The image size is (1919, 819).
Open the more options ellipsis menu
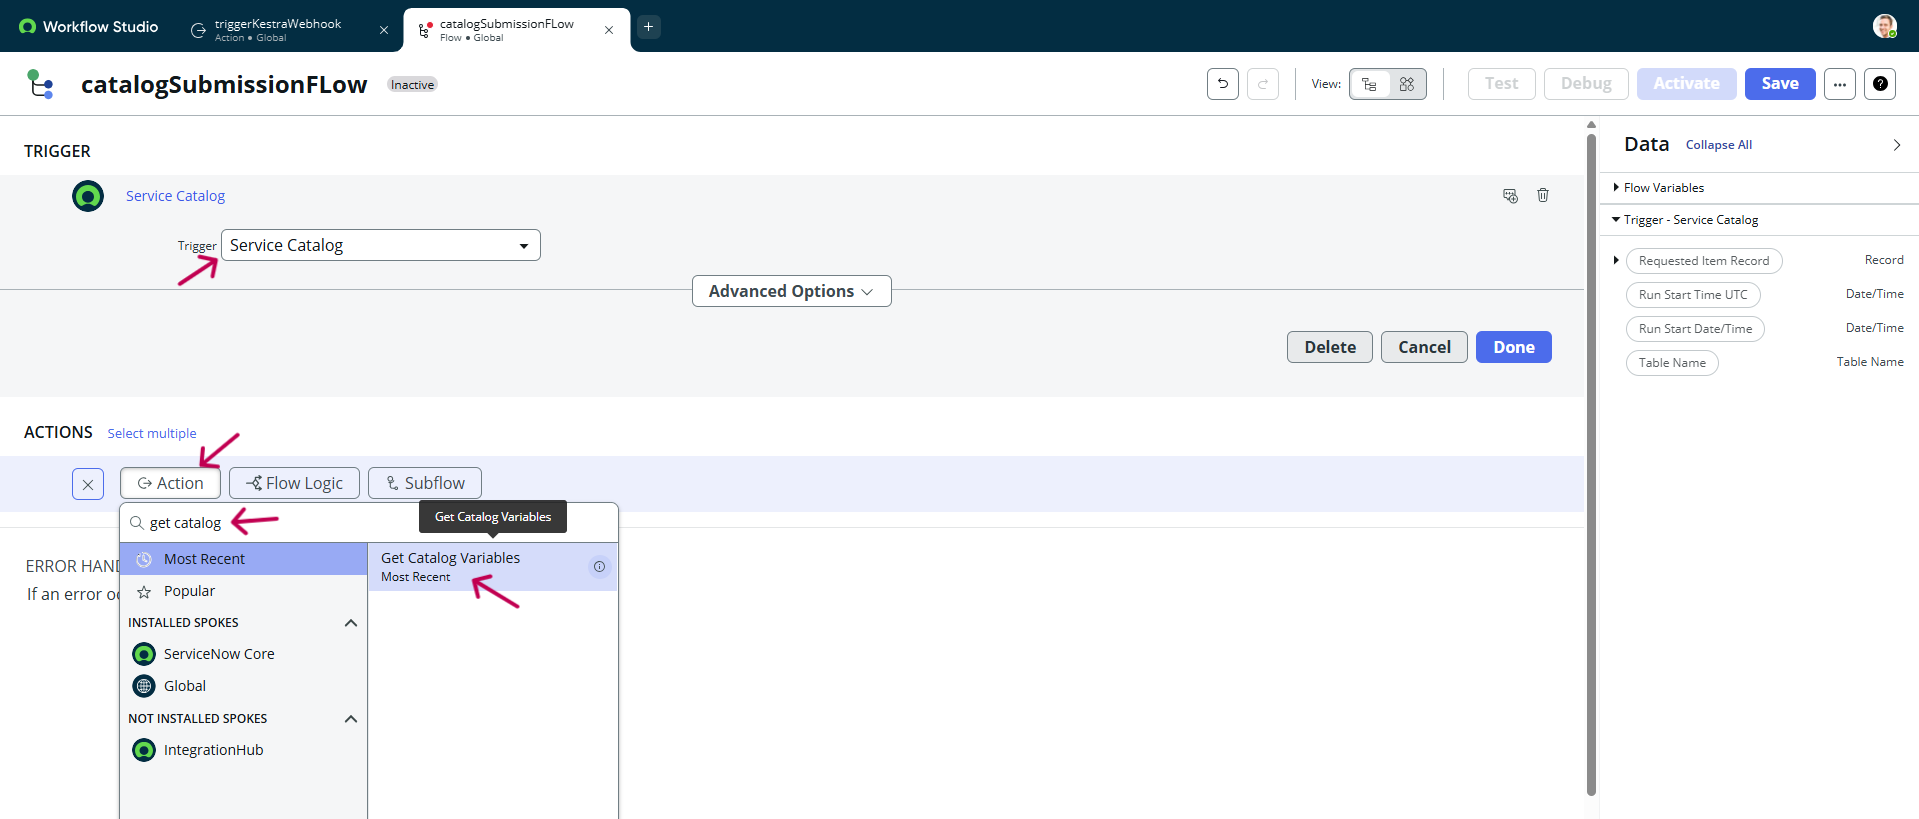click(x=1839, y=84)
